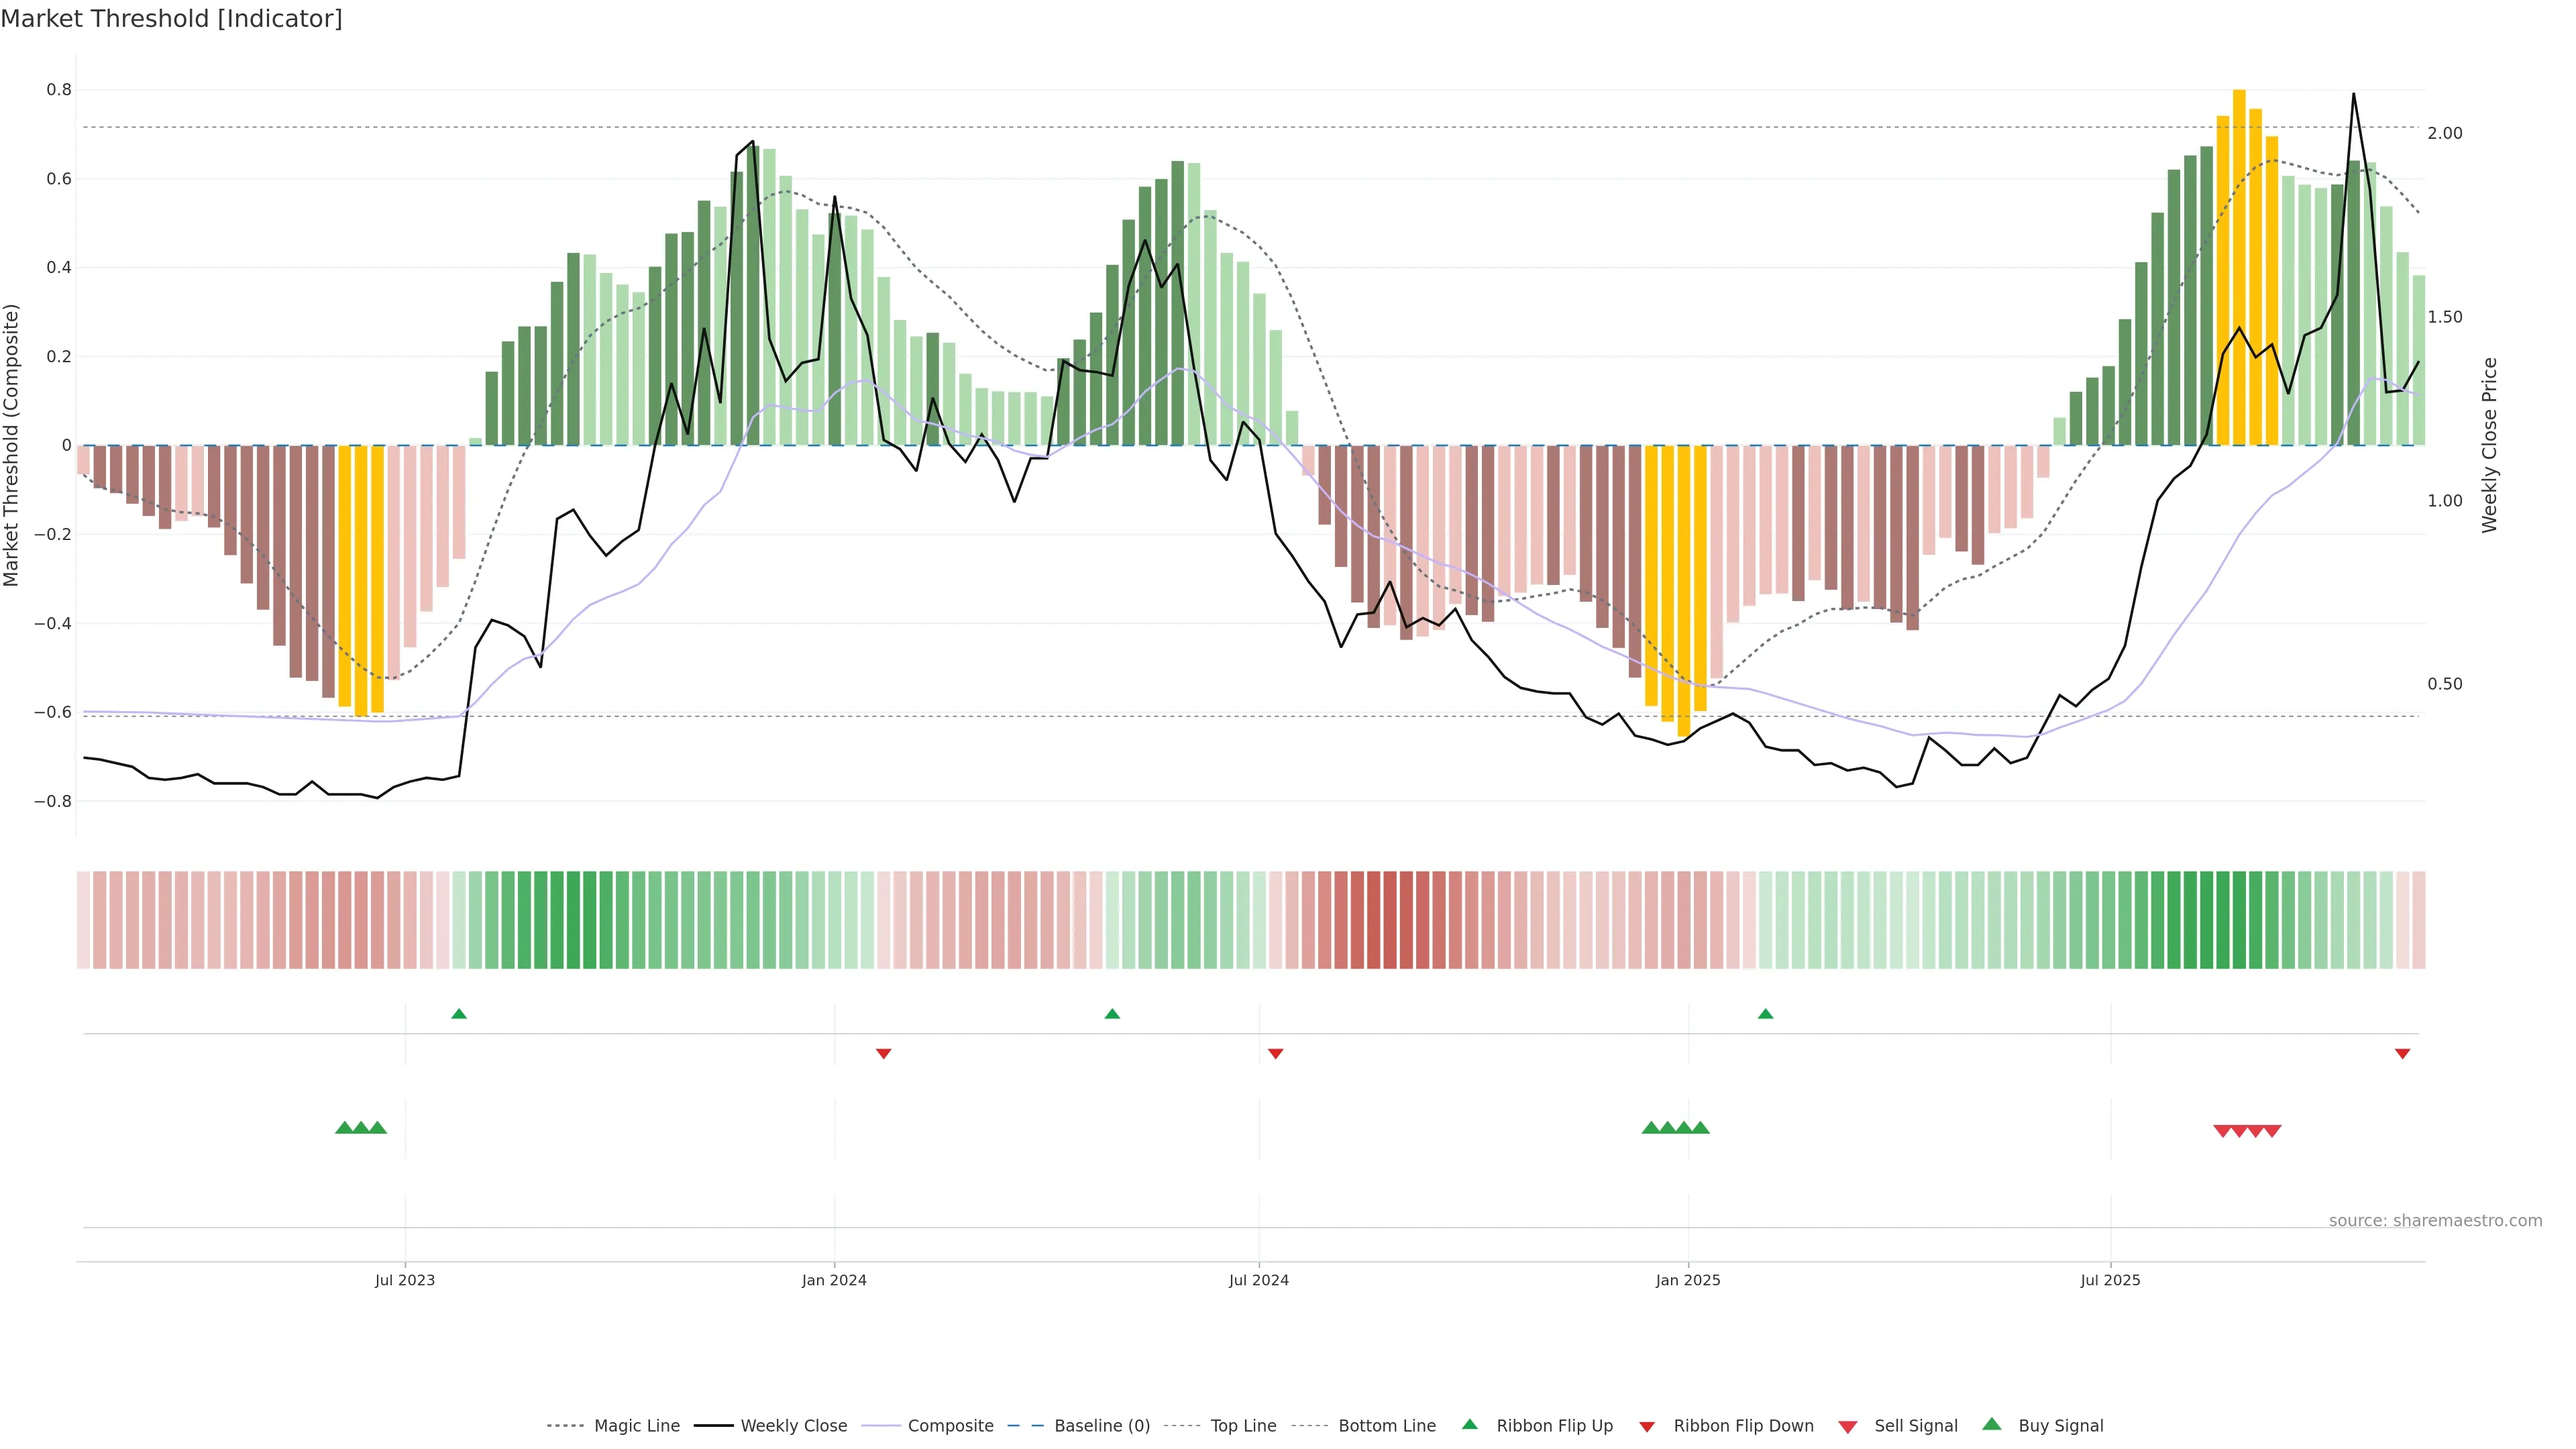Click the Sell Signal legend triangle icon
This screenshot has width=2576, height=1449.
1847,1426
